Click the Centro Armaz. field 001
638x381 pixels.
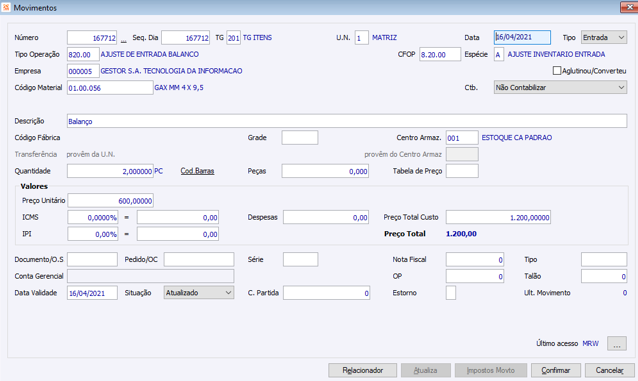(462, 138)
